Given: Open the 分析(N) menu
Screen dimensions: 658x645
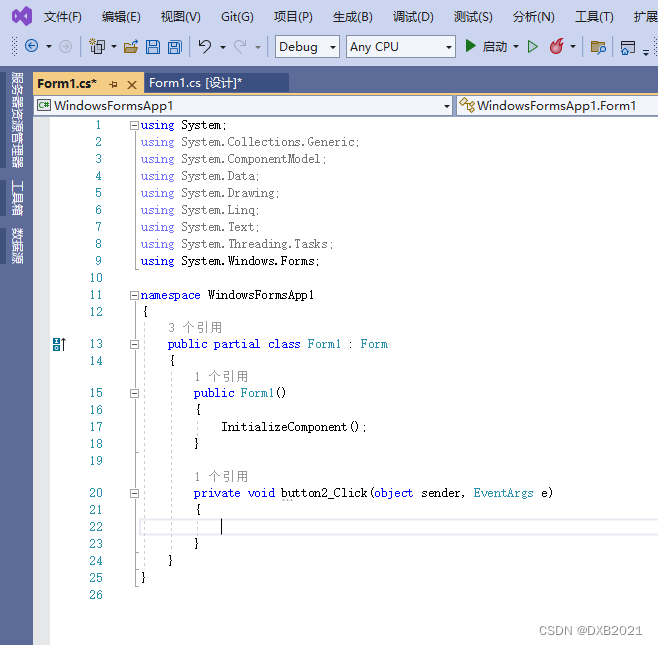Looking at the screenshot, I should pyautogui.click(x=533, y=17).
